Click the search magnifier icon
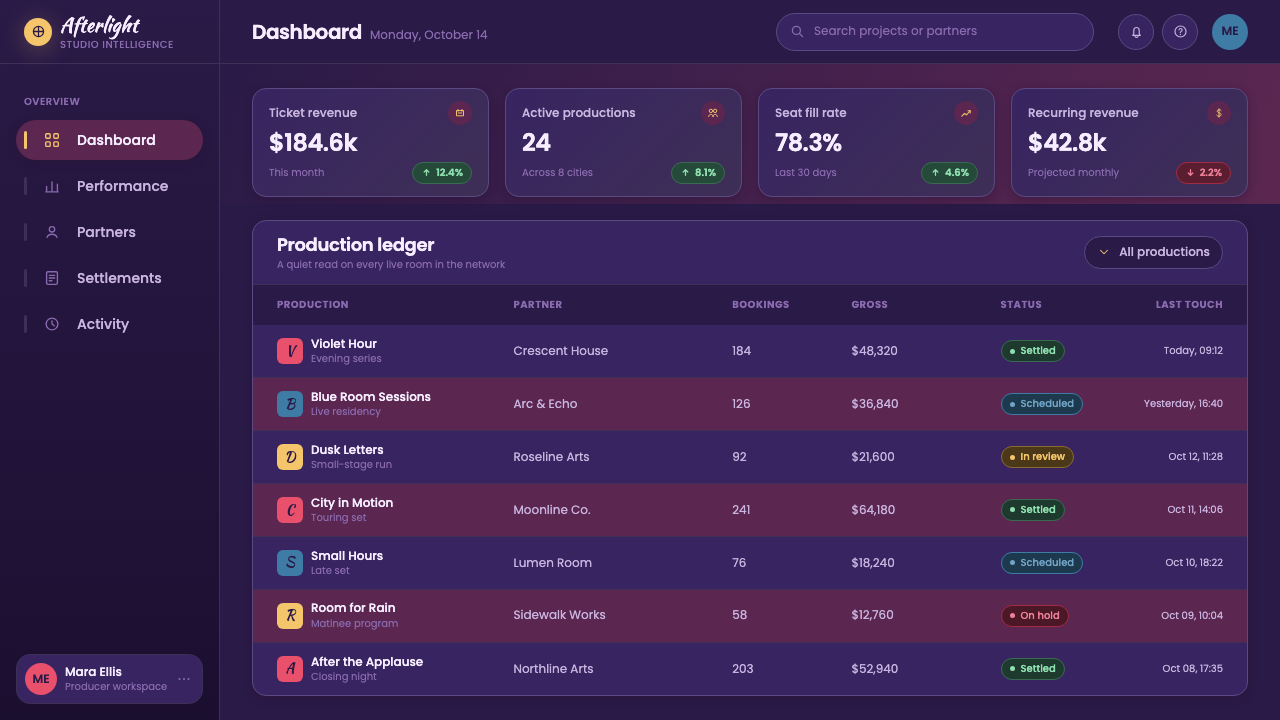1280x720 pixels. (x=797, y=32)
